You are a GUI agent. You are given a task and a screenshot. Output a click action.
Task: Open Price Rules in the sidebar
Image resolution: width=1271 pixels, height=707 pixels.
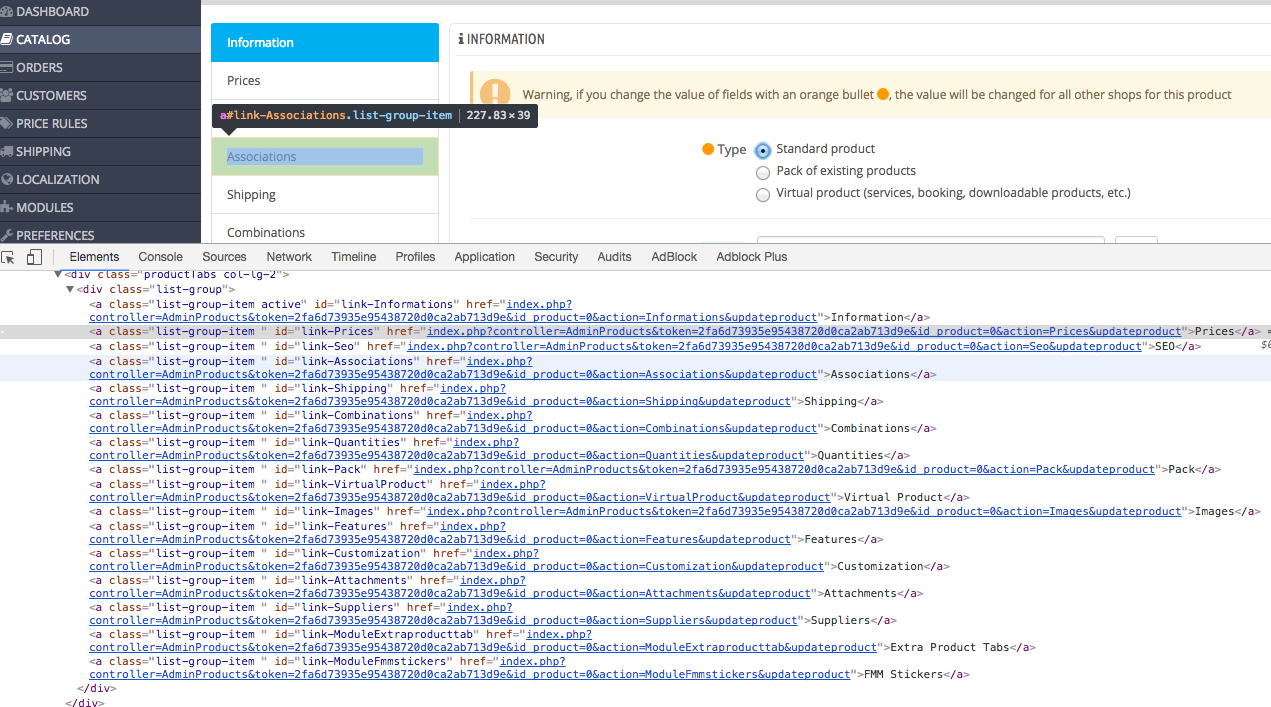[100, 124]
